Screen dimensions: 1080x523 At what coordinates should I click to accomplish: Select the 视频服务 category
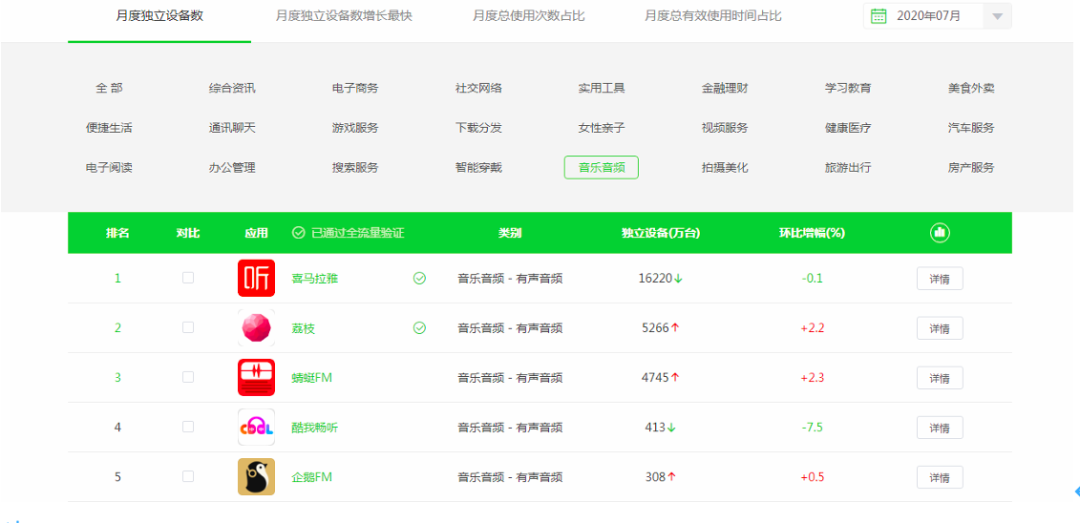tap(725, 127)
